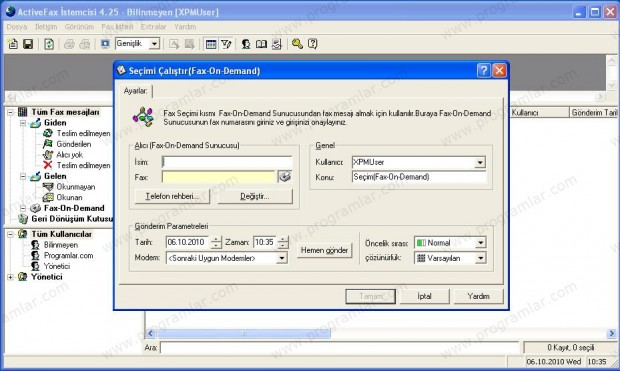Image resolution: width=620 pixels, height=371 pixels.
Task: Click the red X Teslim edilmeyen icon
Action: pyautogui.click(x=48, y=165)
